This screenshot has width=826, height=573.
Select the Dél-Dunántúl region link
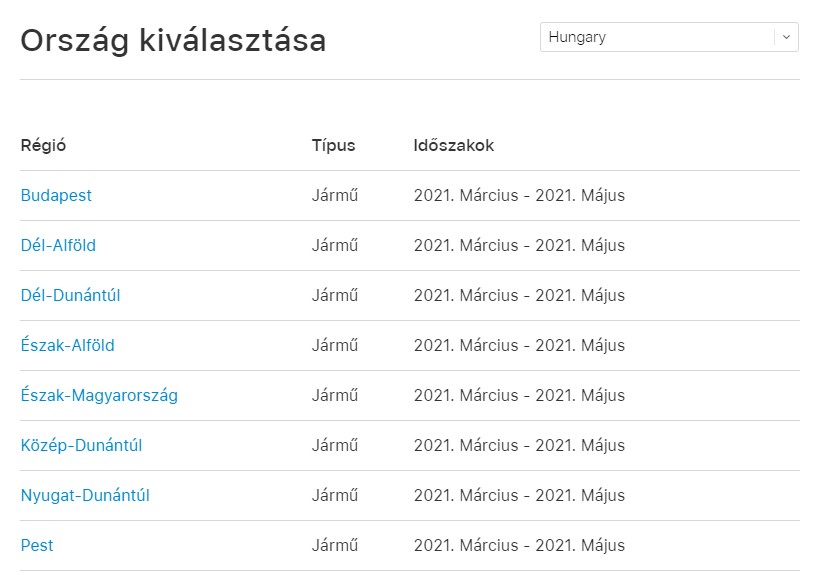[70, 296]
